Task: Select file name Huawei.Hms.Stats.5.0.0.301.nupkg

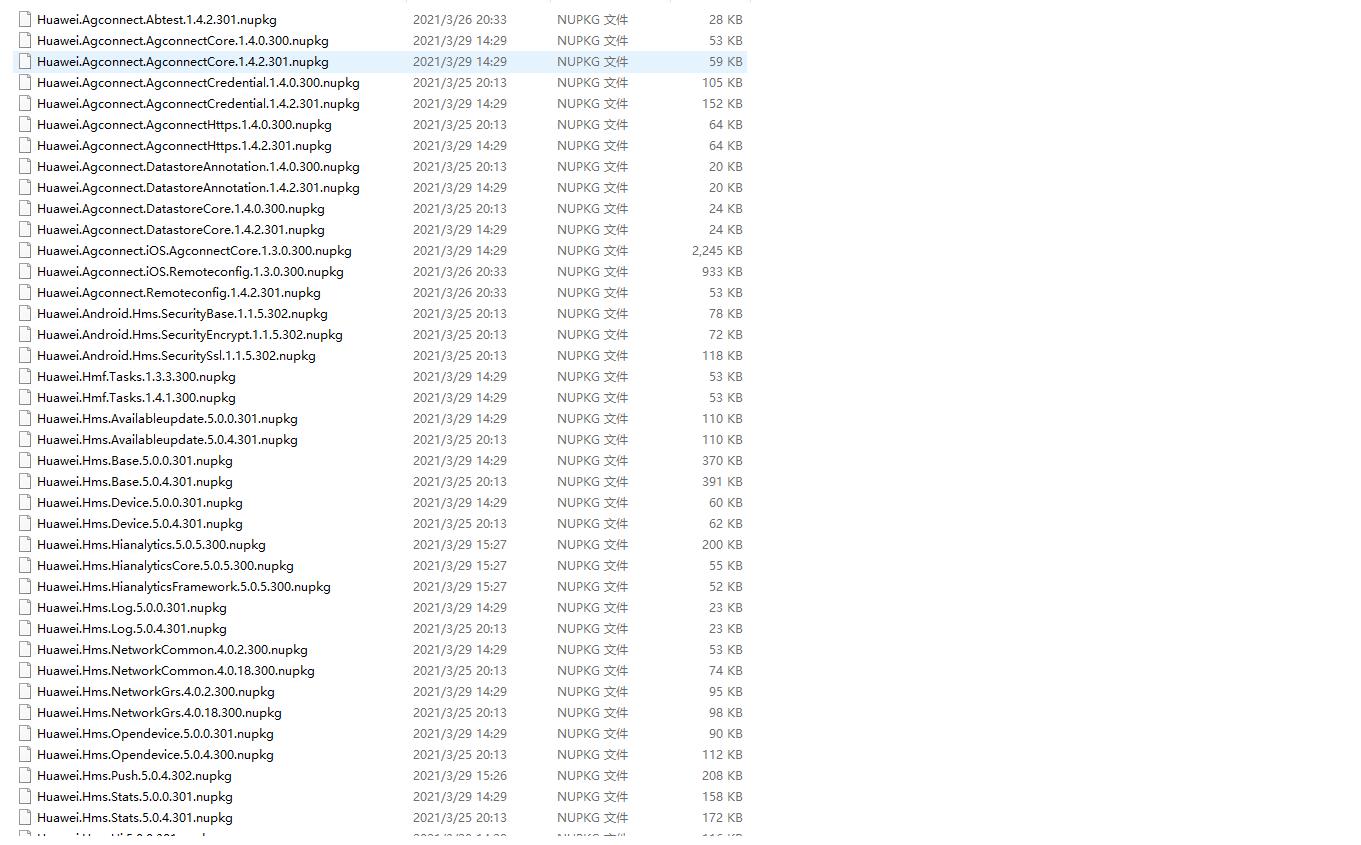Action: 135,796
